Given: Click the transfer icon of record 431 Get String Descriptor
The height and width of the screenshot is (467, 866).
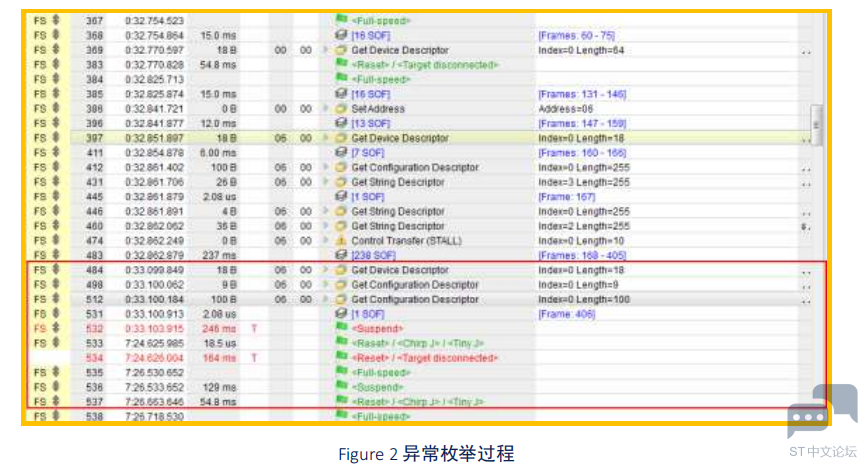Looking at the screenshot, I should coord(341,181).
